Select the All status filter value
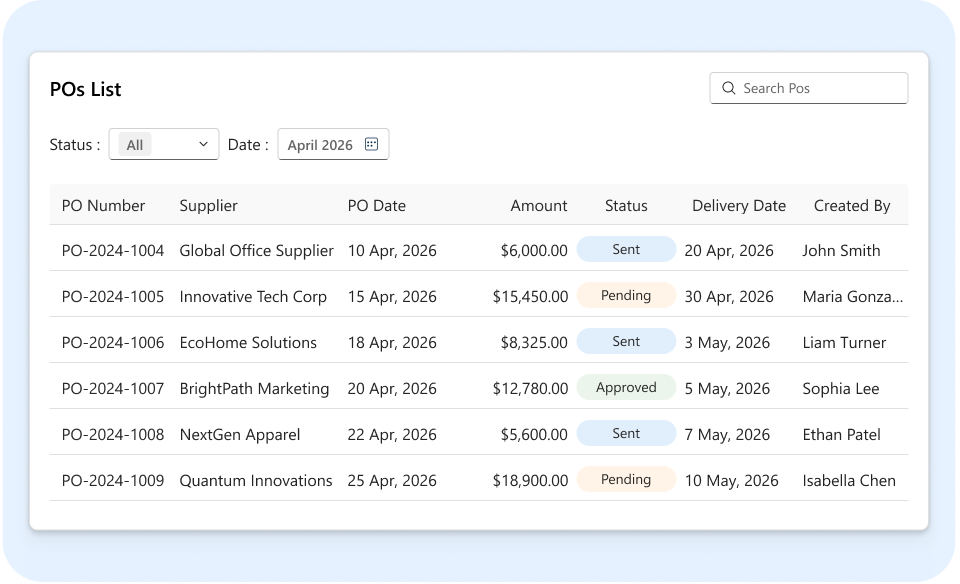960x584 pixels. [x=135, y=145]
